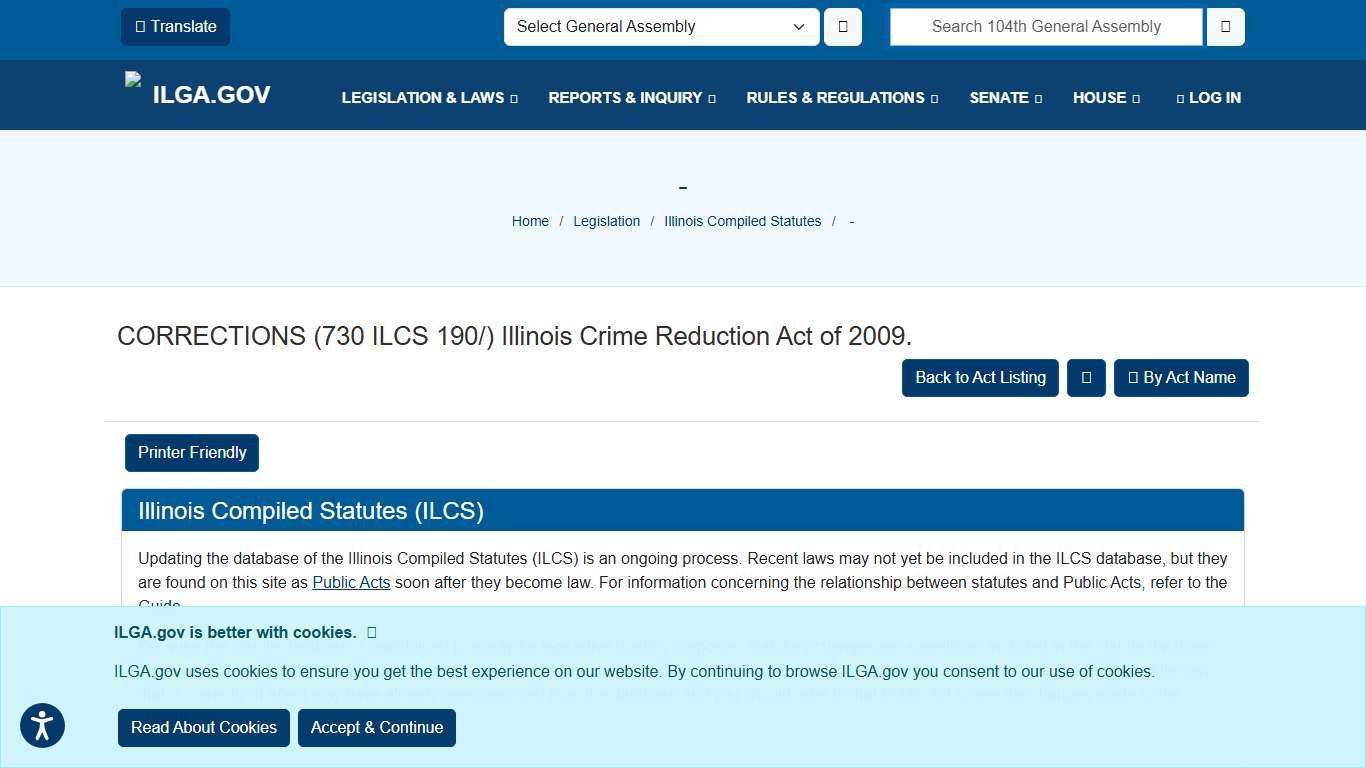1366x768 pixels.
Task: Open the Rules & Regulations menu
Action: pyautogui.click(x=841, y=98)
